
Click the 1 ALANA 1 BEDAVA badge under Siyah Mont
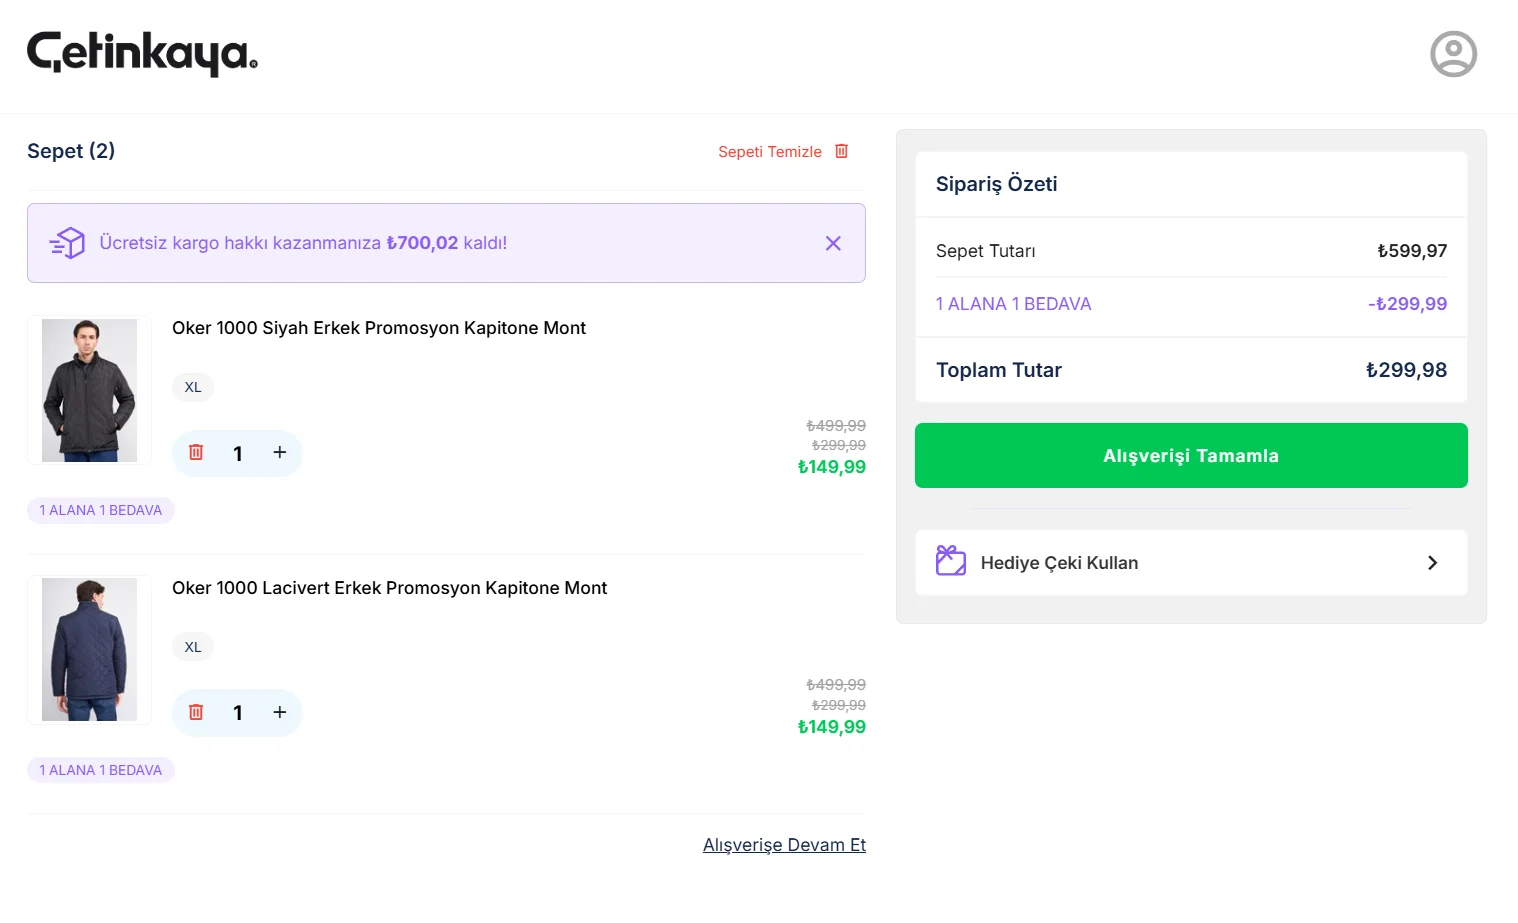coord(100,510)
